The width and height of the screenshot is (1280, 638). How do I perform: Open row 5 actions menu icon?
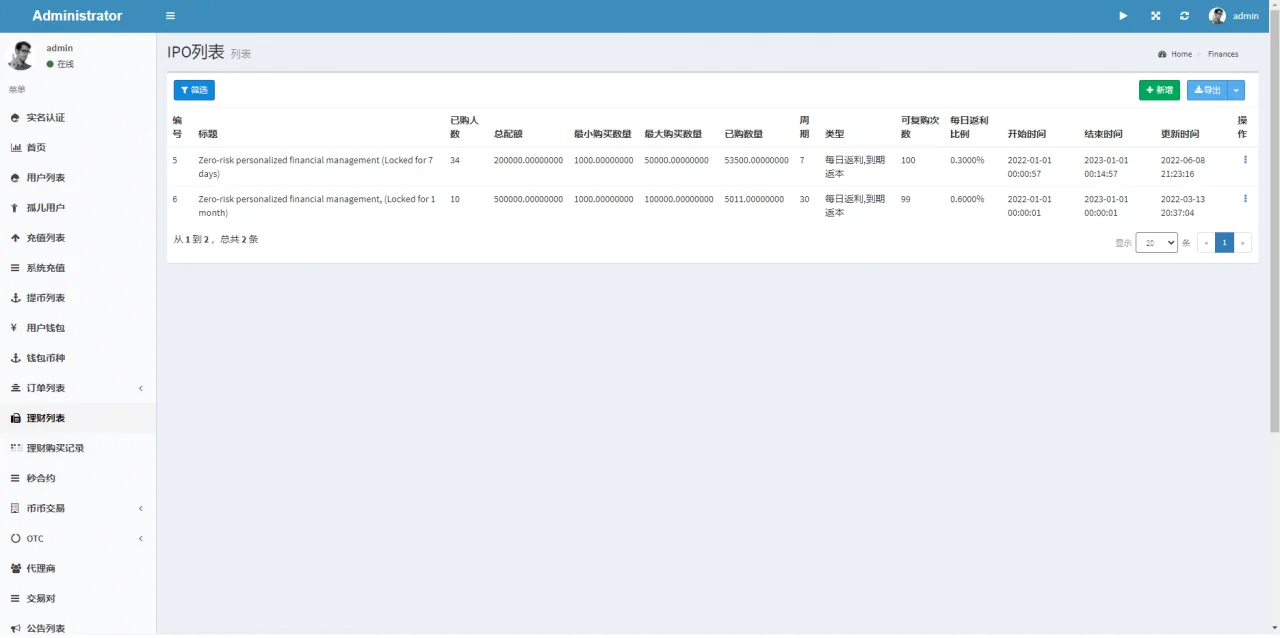click(1245, 160)
